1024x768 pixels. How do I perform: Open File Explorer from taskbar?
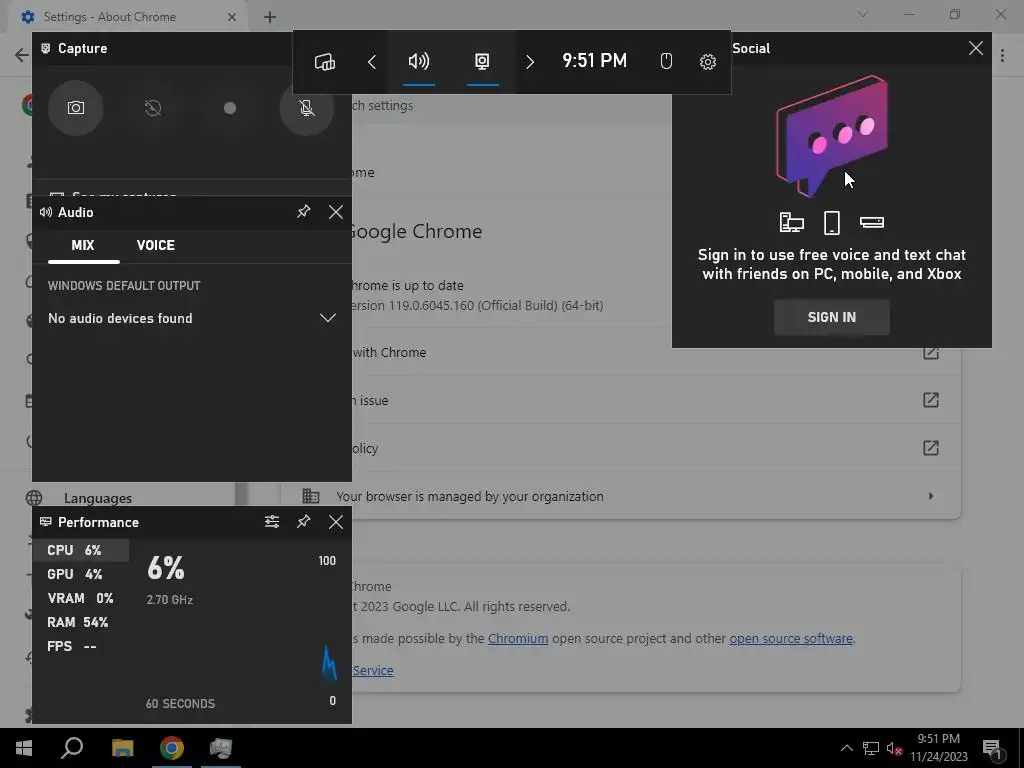pos(122,748)
